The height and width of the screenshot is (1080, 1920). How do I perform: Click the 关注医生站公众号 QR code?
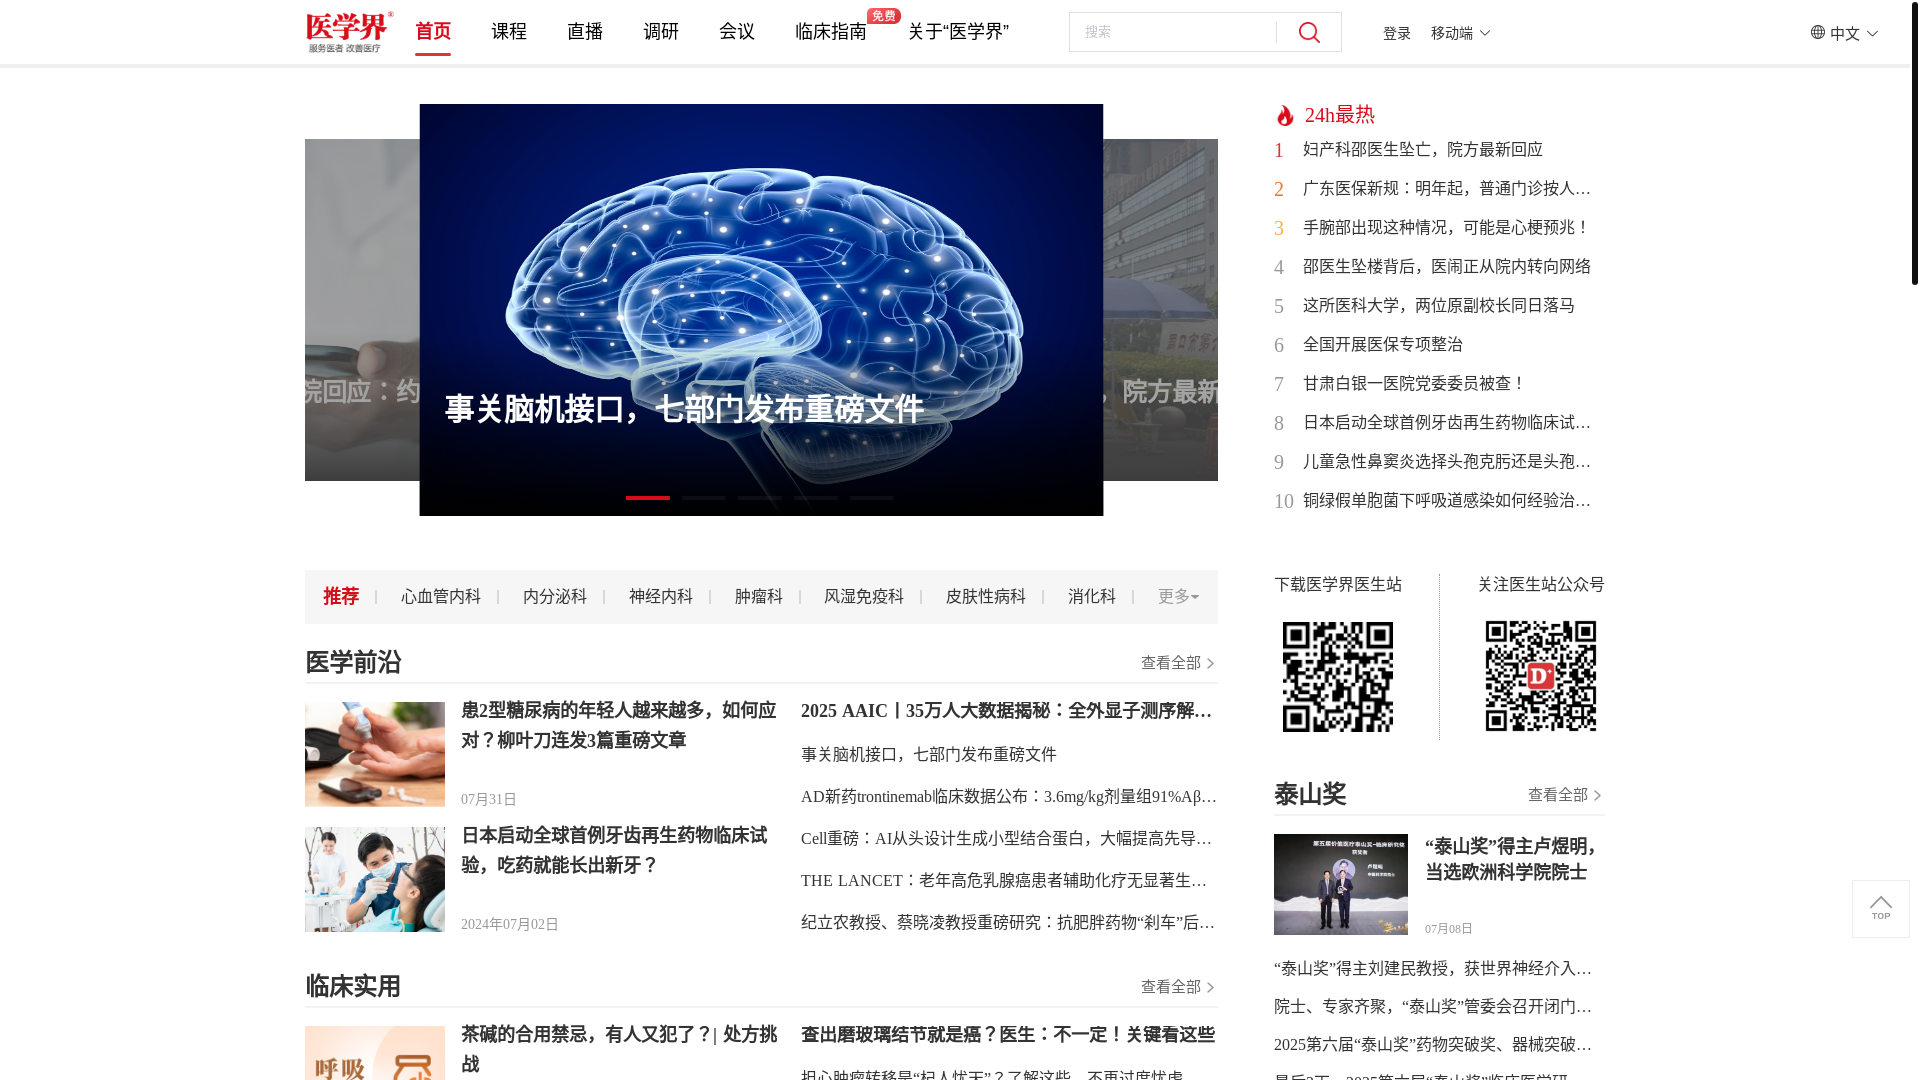[1541, 676]
